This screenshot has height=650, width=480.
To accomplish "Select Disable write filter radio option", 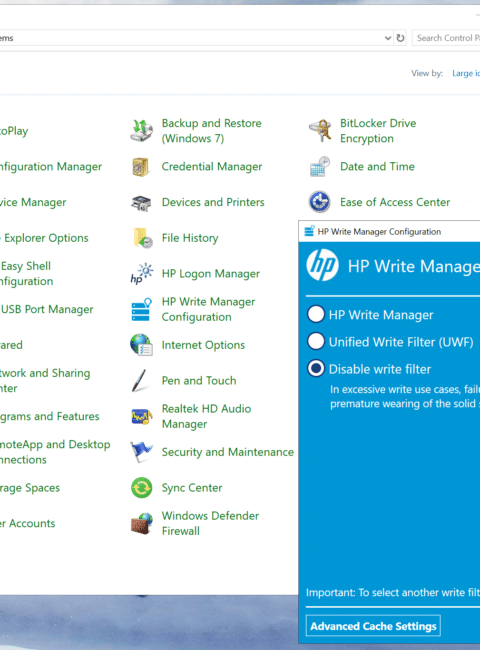I will (x=316, y=369).
